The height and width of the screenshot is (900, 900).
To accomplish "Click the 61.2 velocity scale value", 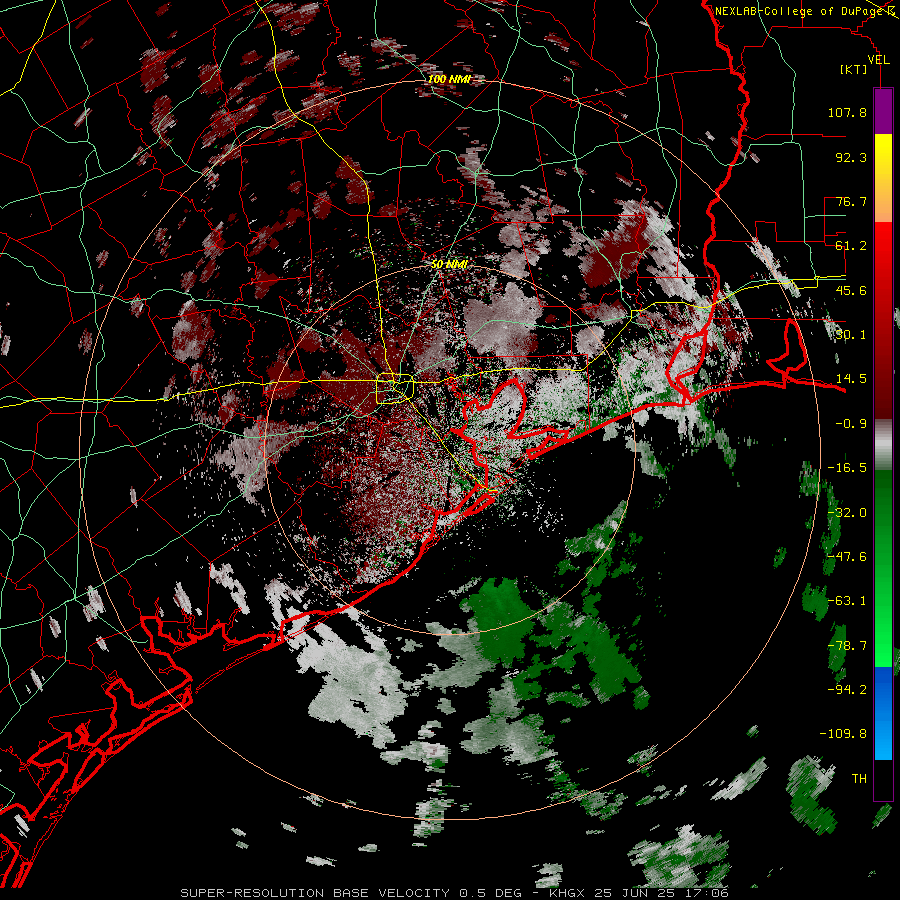I will click(x=851, y=246).
